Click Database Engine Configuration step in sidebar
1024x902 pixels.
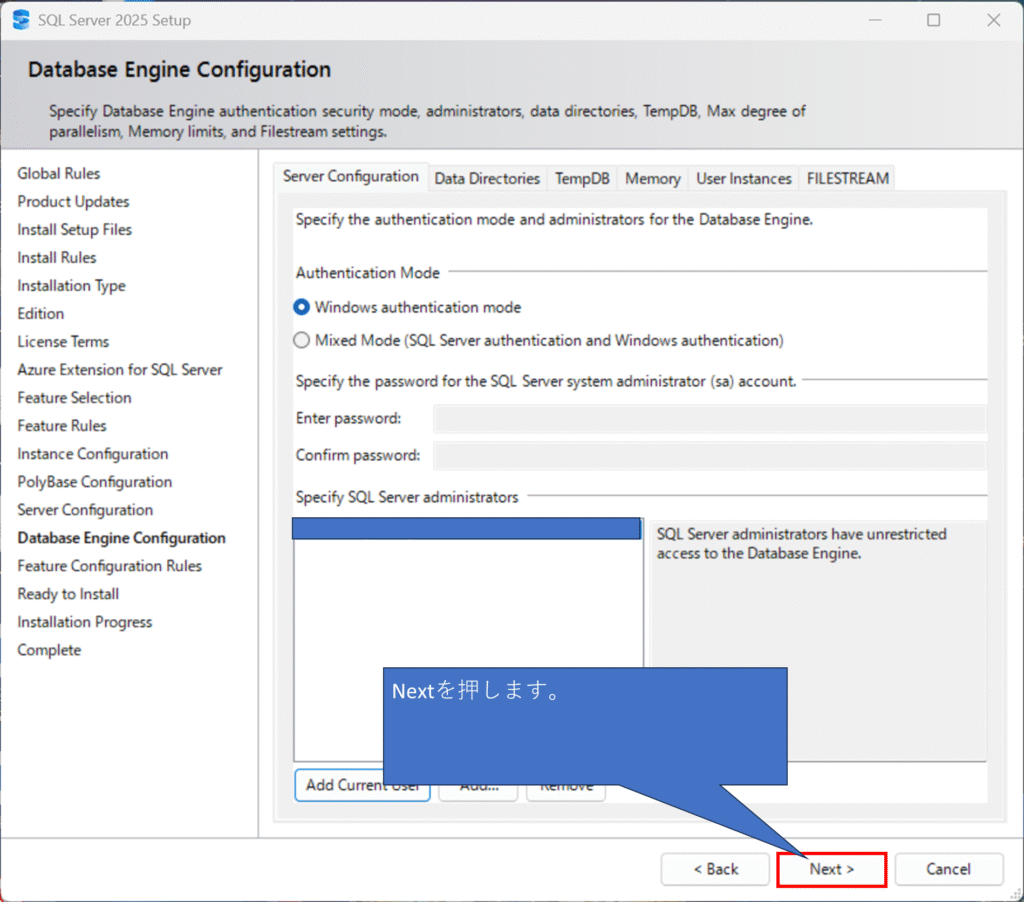pyautogui.click(x=121, y=539)
